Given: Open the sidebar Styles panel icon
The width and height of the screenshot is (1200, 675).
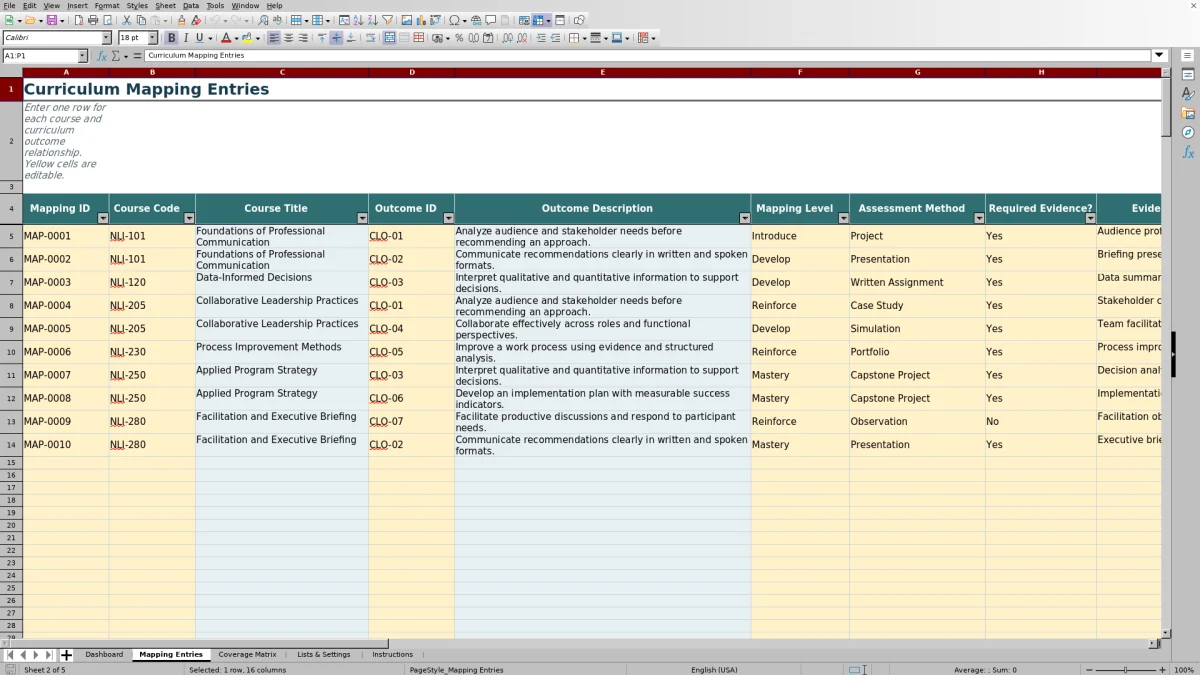Looking at the screenshot, I should click(1188, 94).
